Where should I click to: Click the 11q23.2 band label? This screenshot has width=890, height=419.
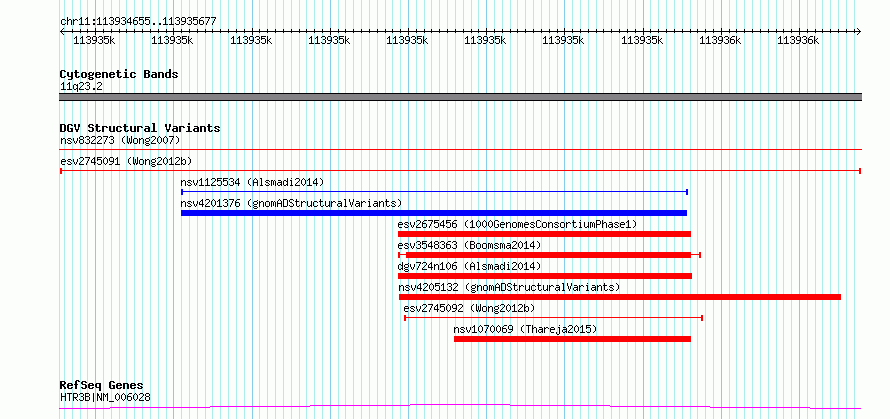(x=81, y=87)
